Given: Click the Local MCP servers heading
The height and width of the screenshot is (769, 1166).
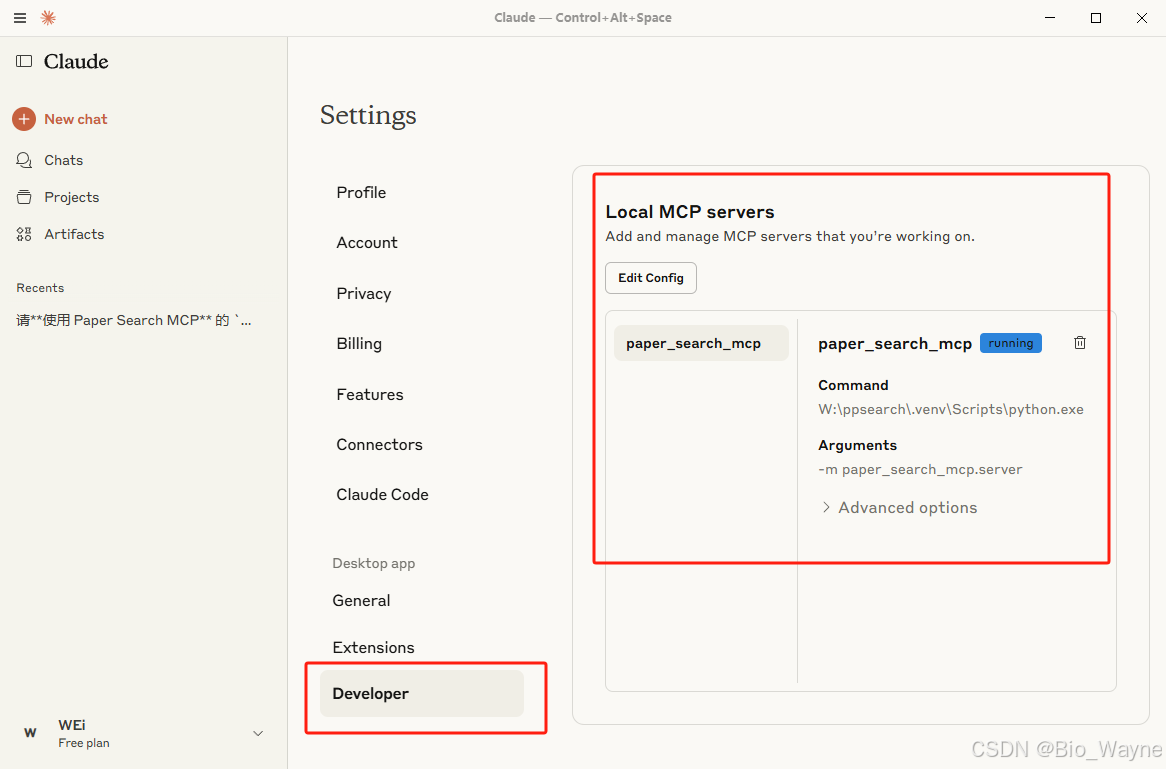Looking at the screenshot, I should (x=690, y=212).
